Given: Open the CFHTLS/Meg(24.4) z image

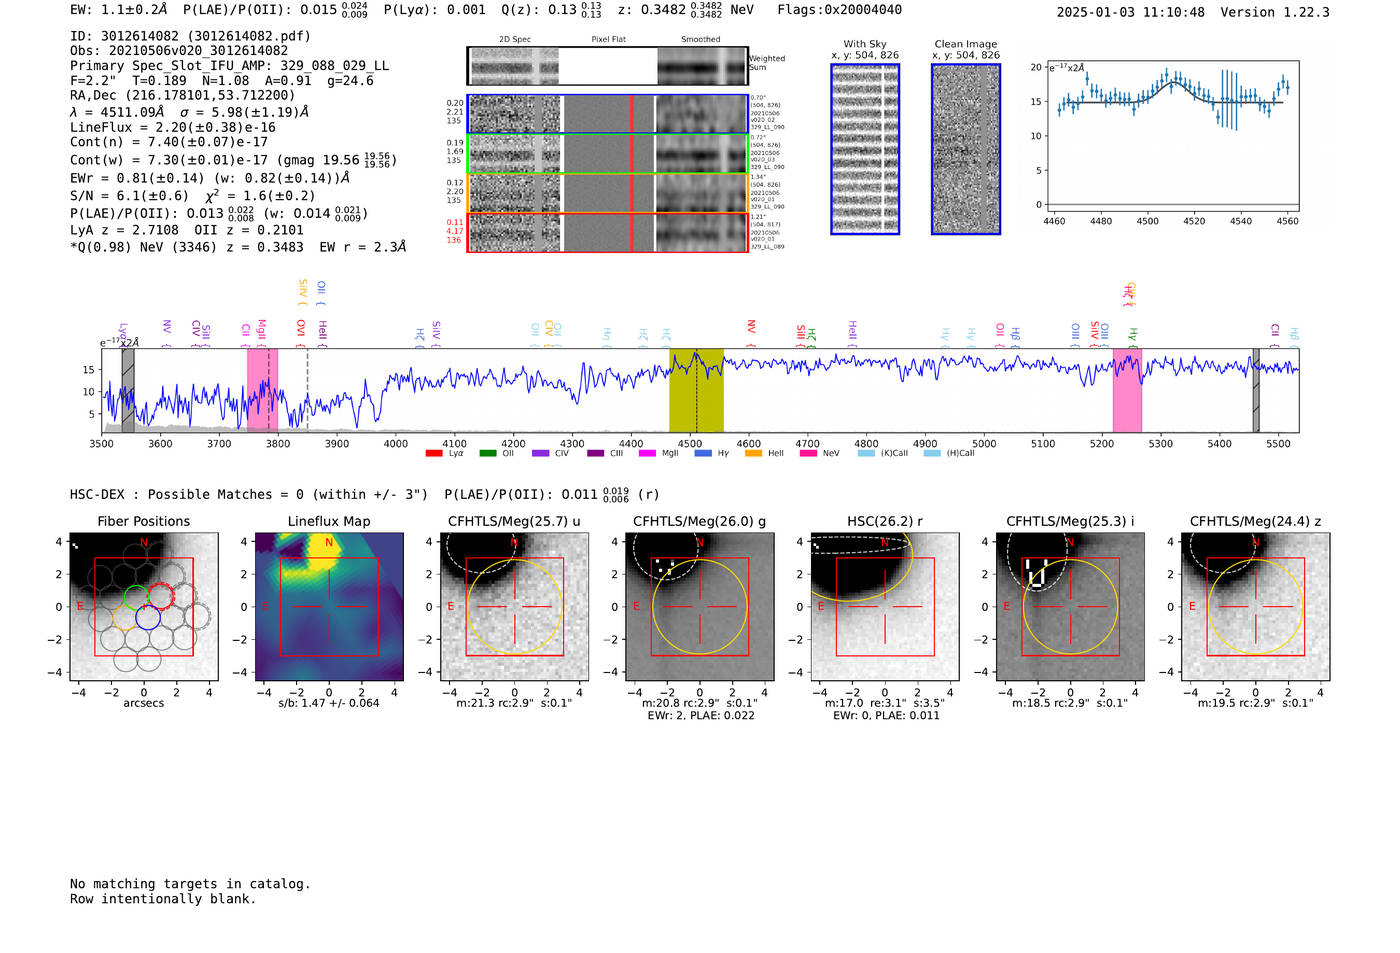Looking at the screenshot, I should [x=1255, y=606].
